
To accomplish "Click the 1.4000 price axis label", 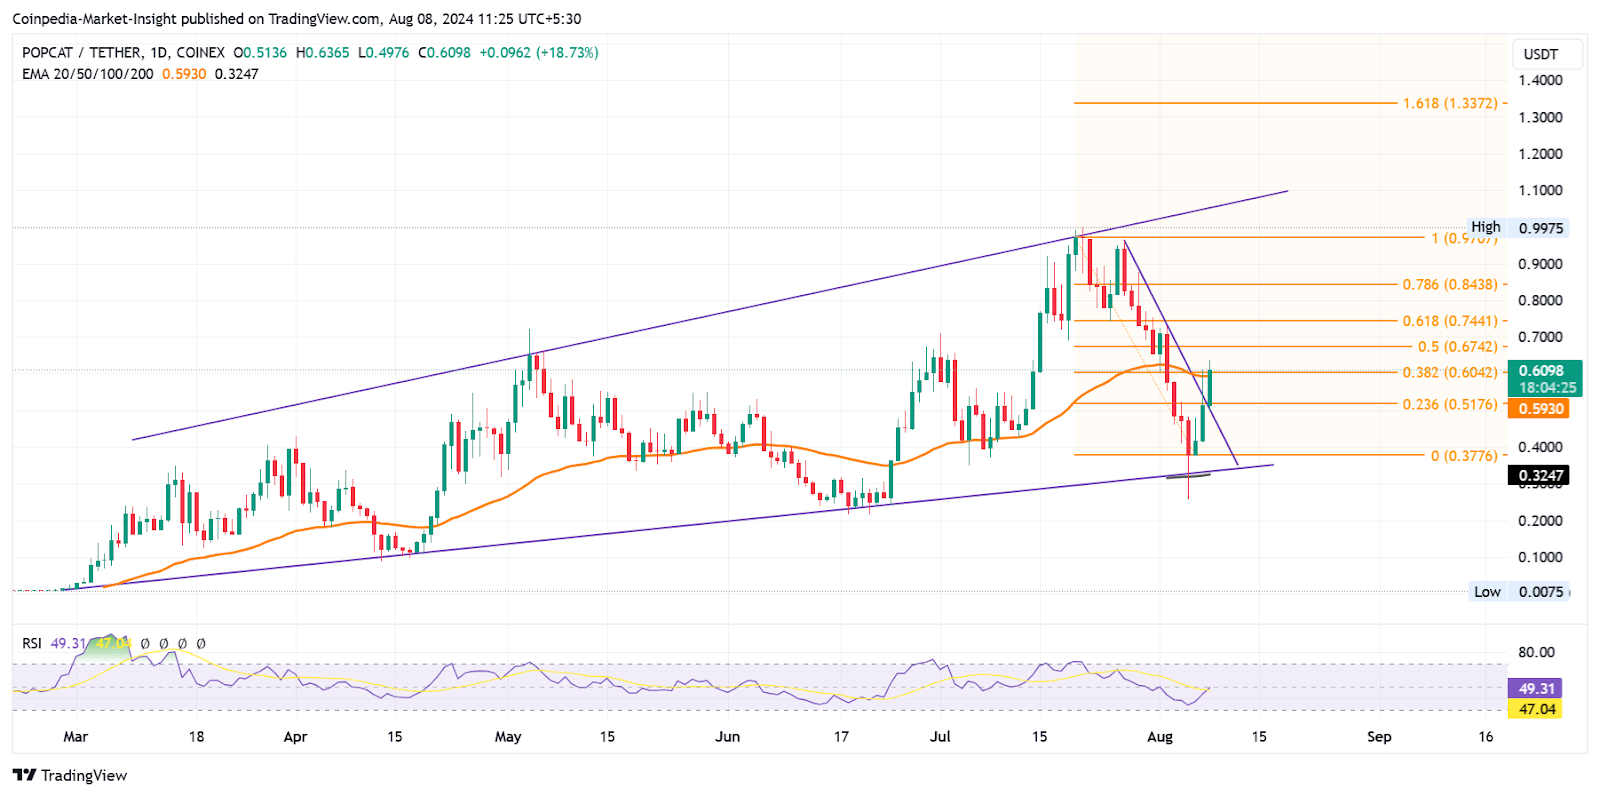I will pyautogui.click(x=1540, y=80).
